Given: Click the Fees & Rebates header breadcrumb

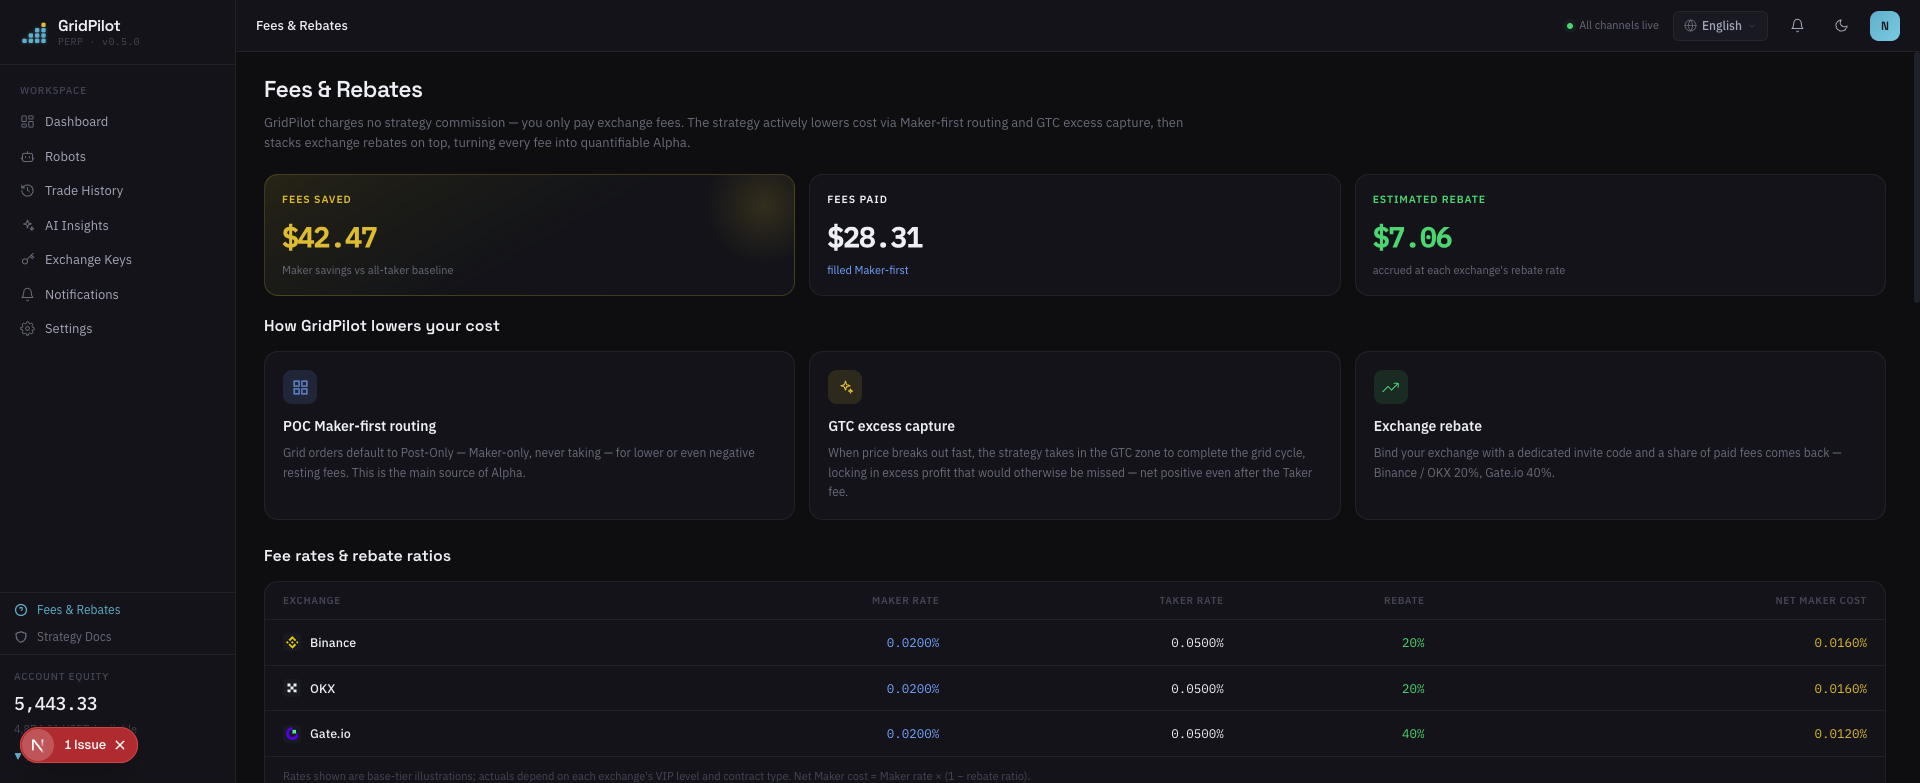Looking at the screenshot, I should pyautogui.click(x=302, y=26).
